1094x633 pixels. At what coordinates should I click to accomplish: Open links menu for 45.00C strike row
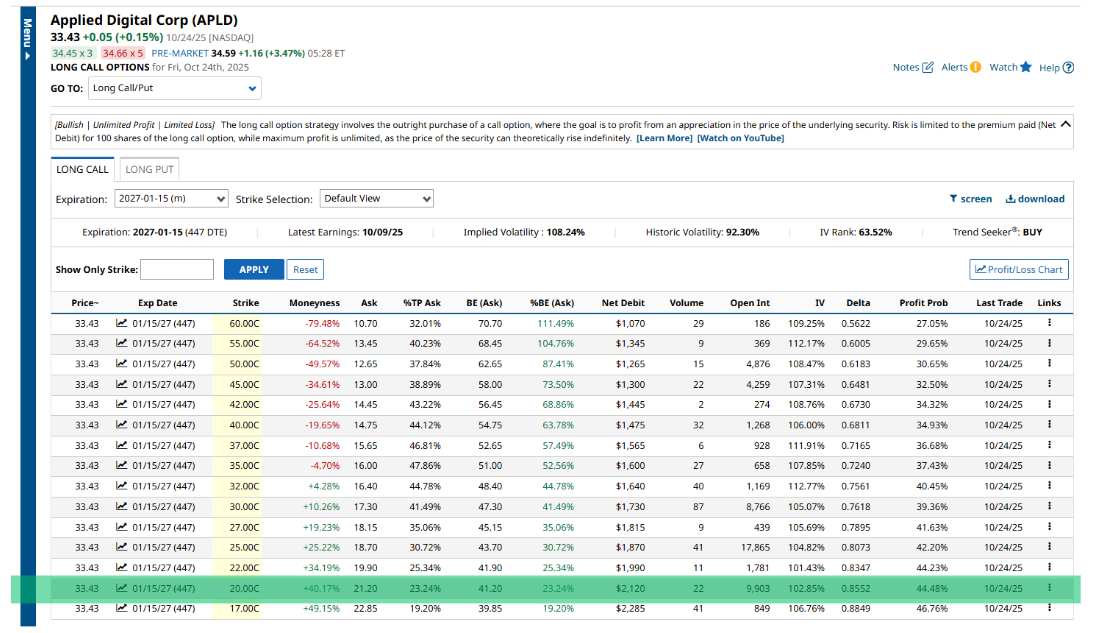pos(1049,384)
